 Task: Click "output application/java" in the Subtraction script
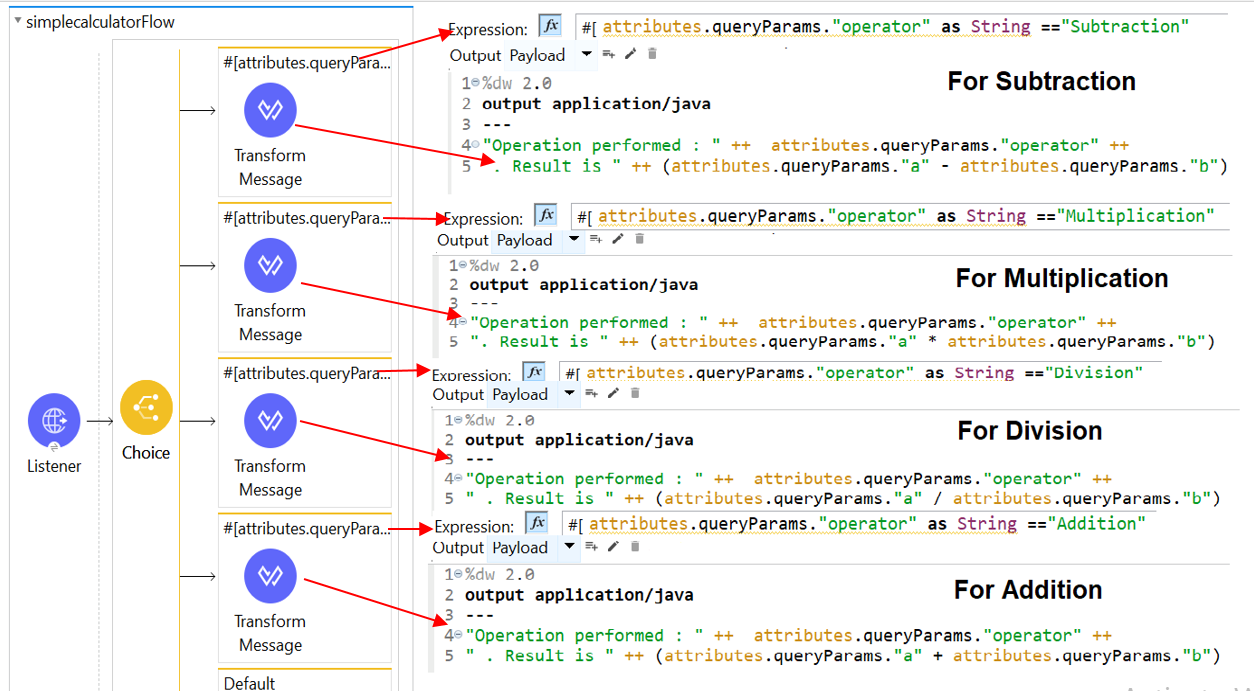(x=596, y=104)
